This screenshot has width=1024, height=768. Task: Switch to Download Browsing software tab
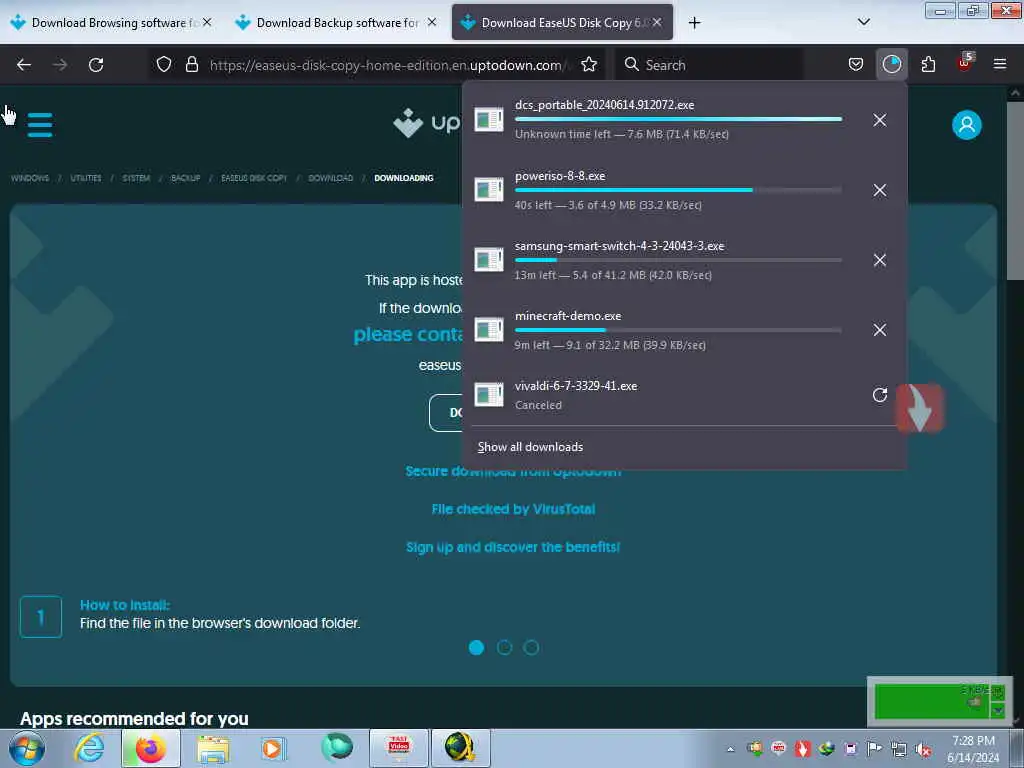pos(112,23)
